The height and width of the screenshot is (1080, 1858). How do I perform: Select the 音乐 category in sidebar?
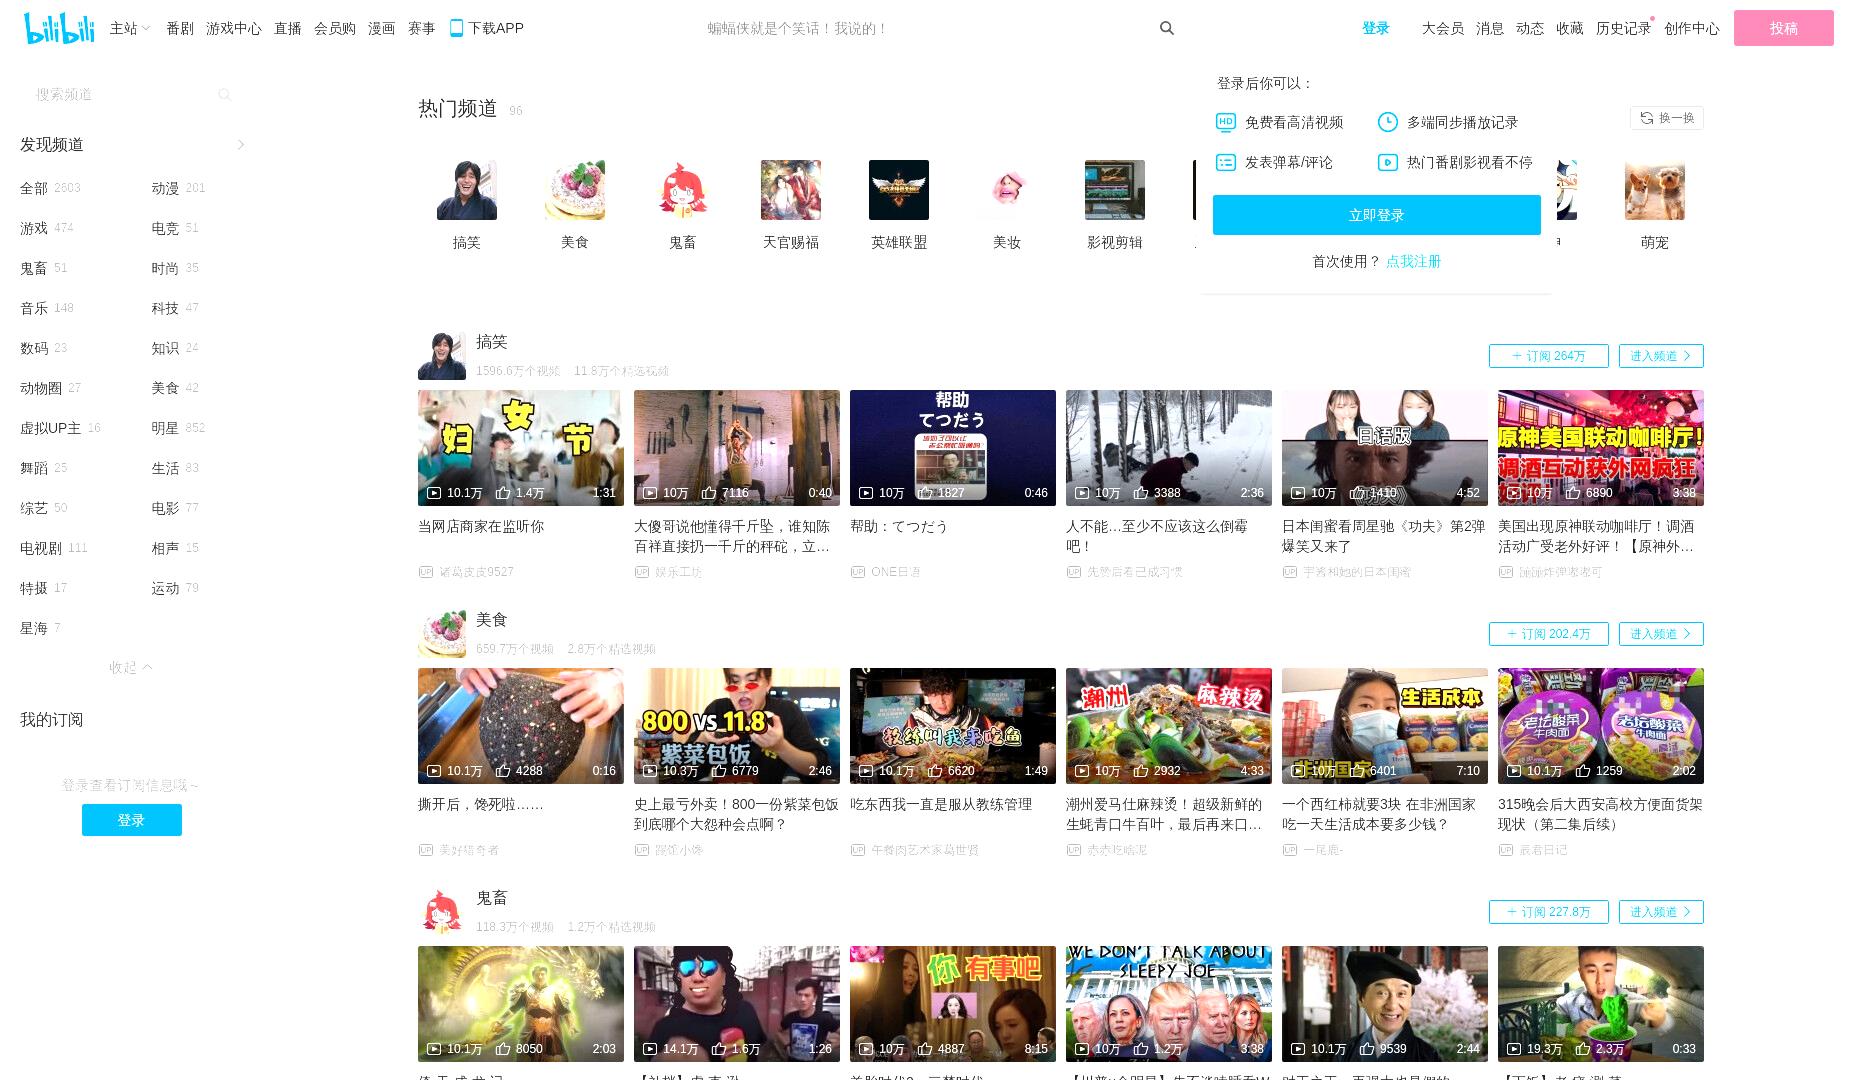point(34,308)
